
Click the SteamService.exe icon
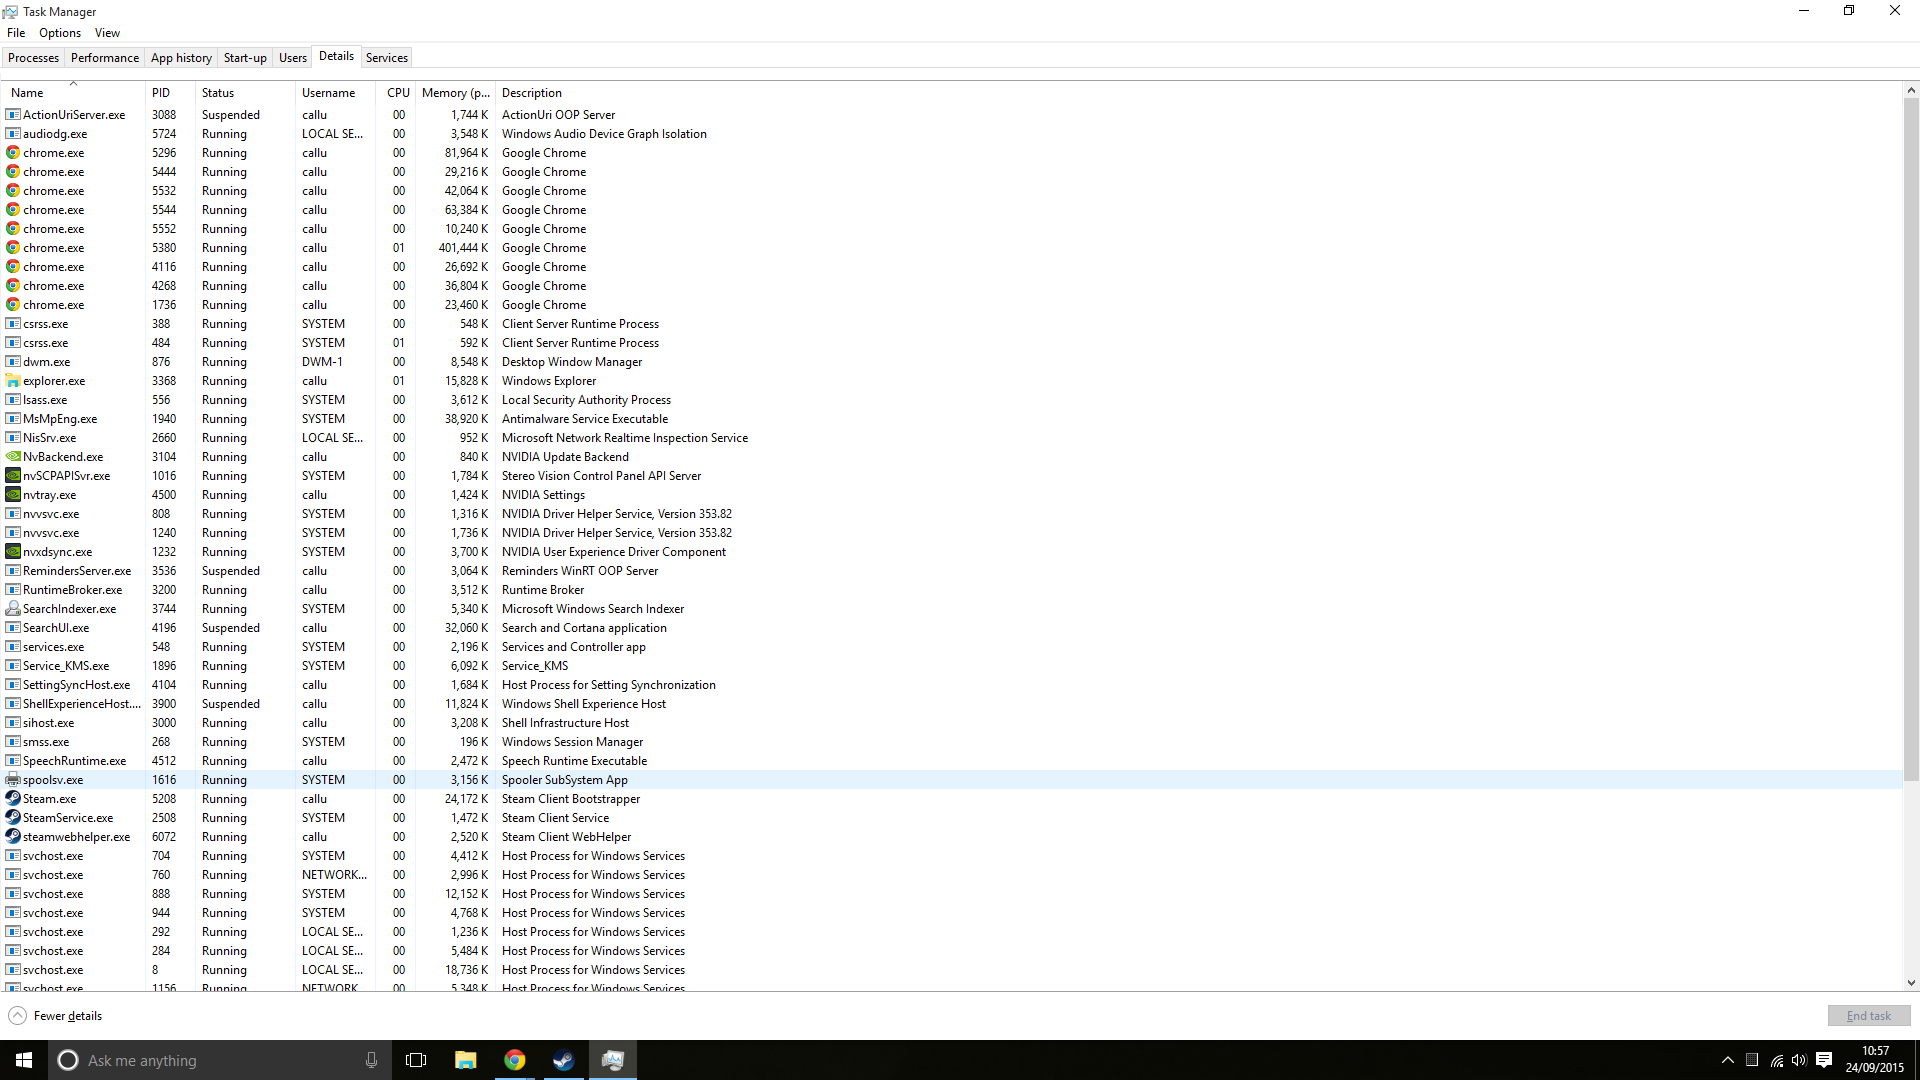[13, 818]
